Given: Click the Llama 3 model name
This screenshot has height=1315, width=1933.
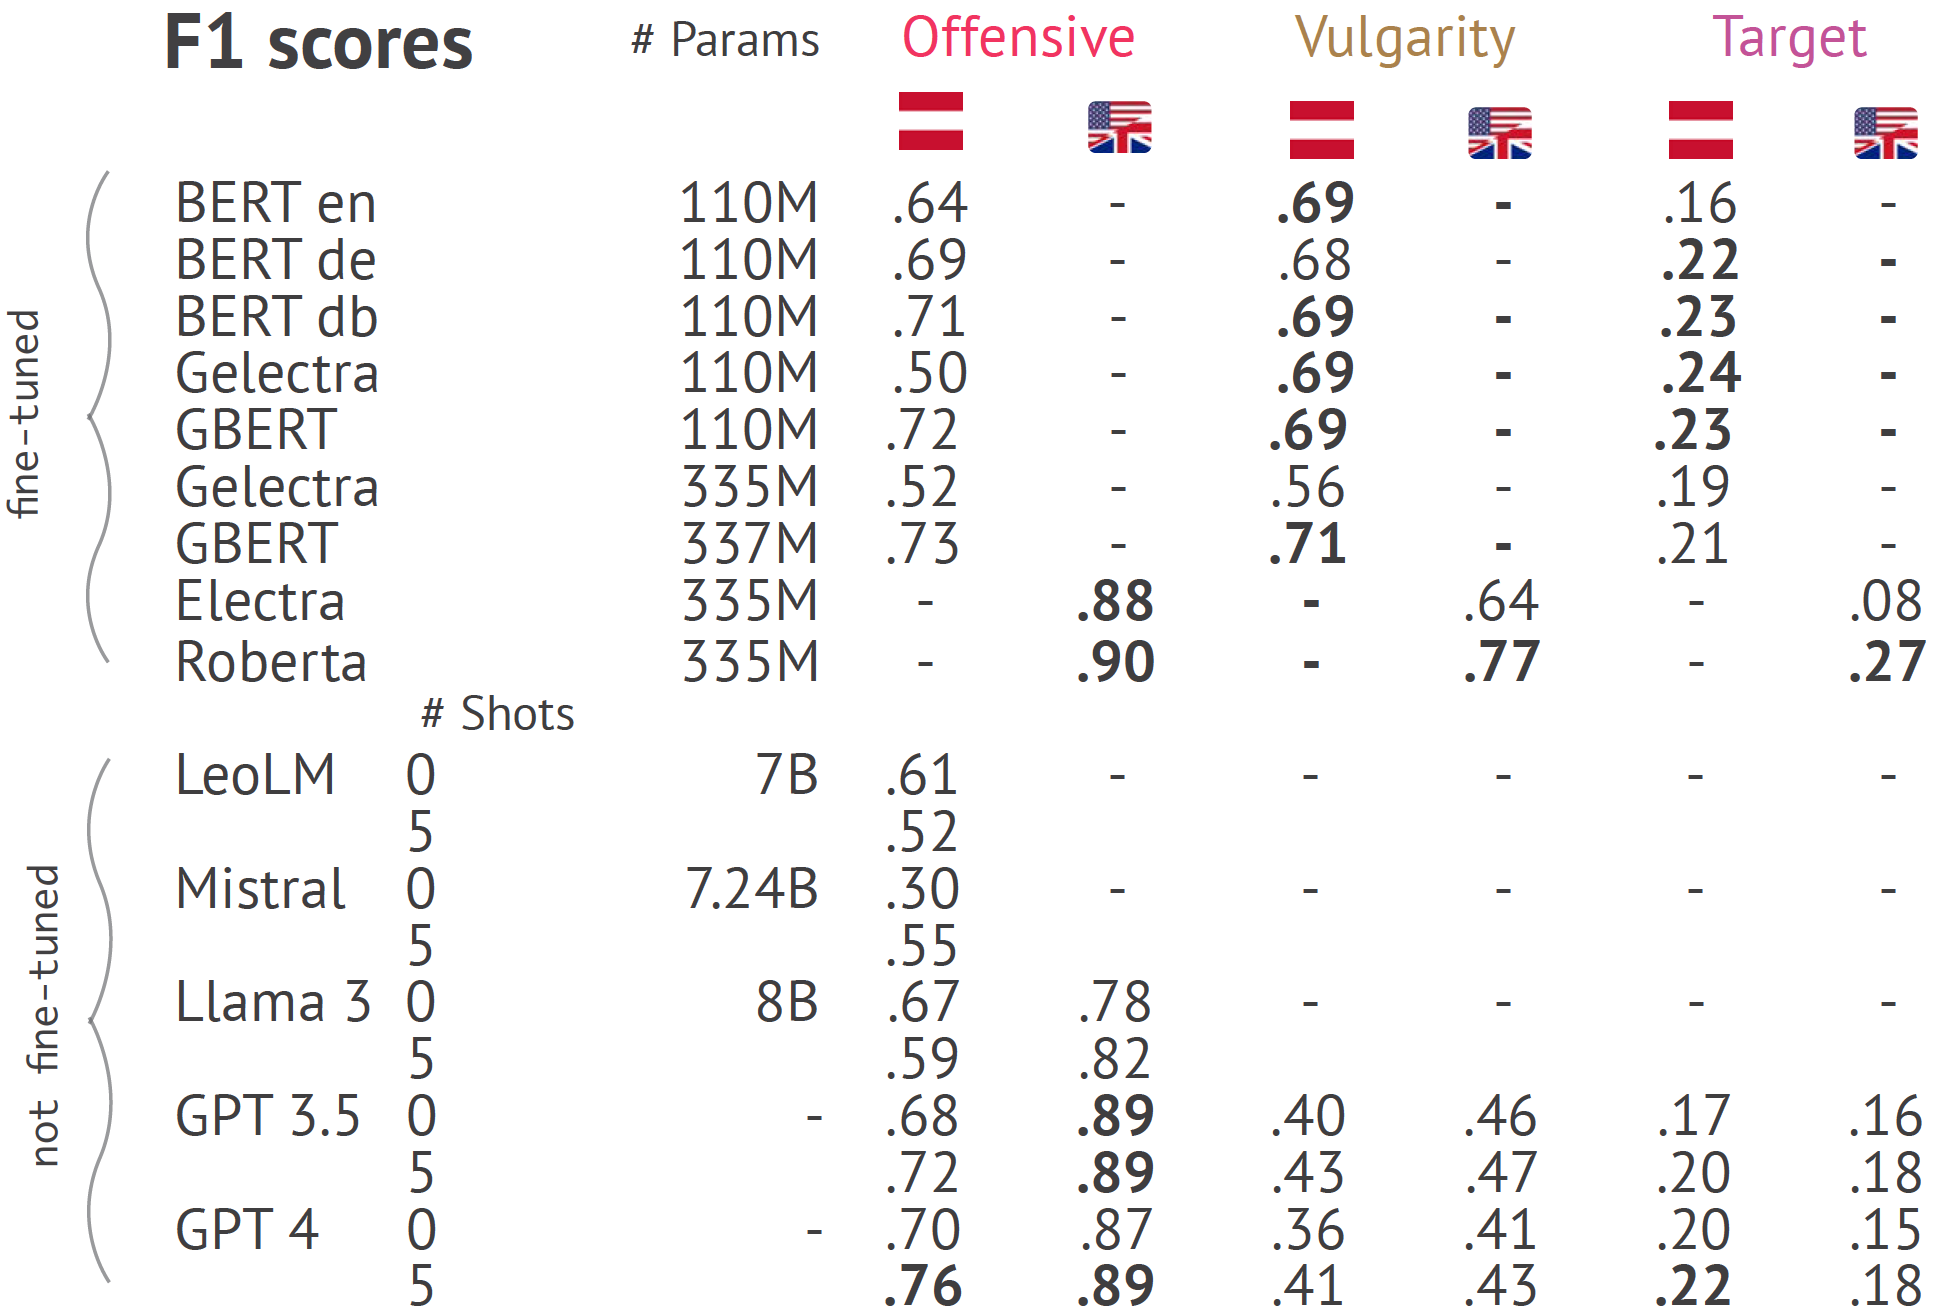Looking at the screenshot, I should [x=273, y=1002].
